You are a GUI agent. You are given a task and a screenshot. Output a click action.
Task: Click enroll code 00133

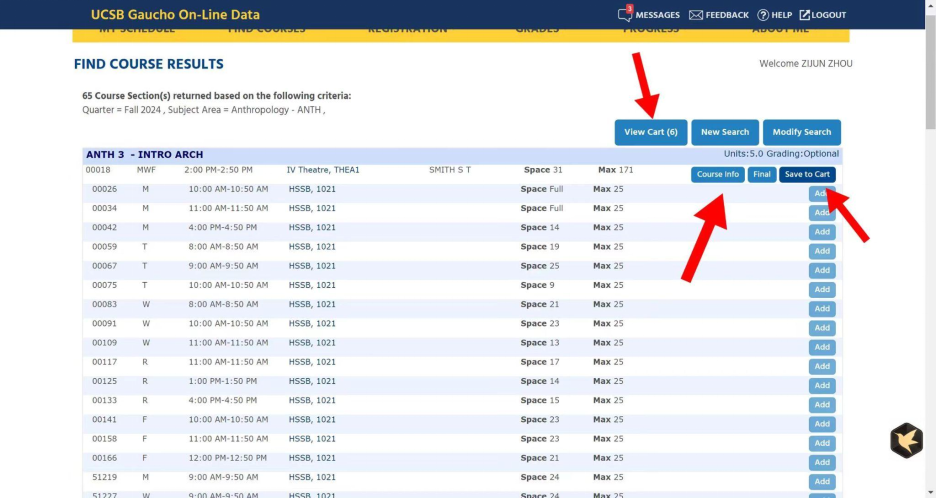pos(104,400)
